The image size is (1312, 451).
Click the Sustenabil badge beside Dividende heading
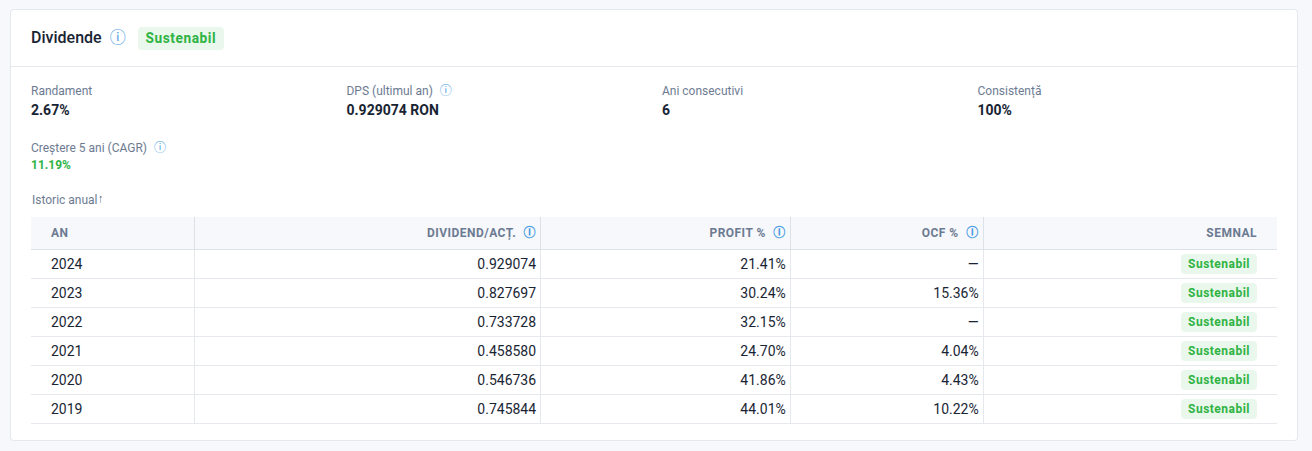click(180, 38)
